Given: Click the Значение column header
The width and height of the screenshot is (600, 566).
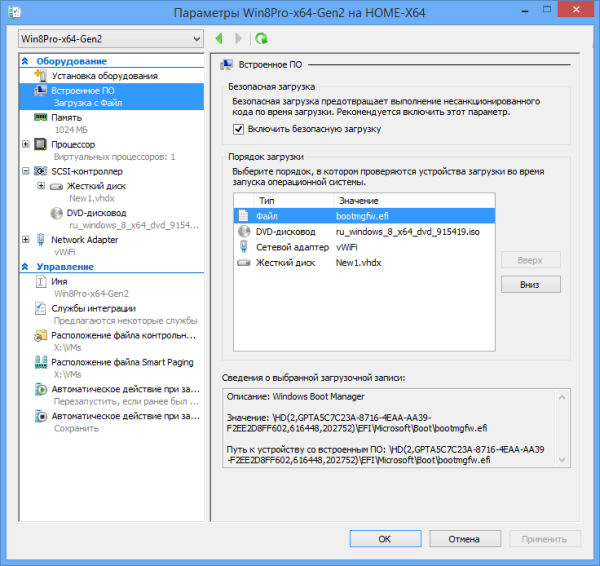Looking at the screenshot, I should 414,201.
